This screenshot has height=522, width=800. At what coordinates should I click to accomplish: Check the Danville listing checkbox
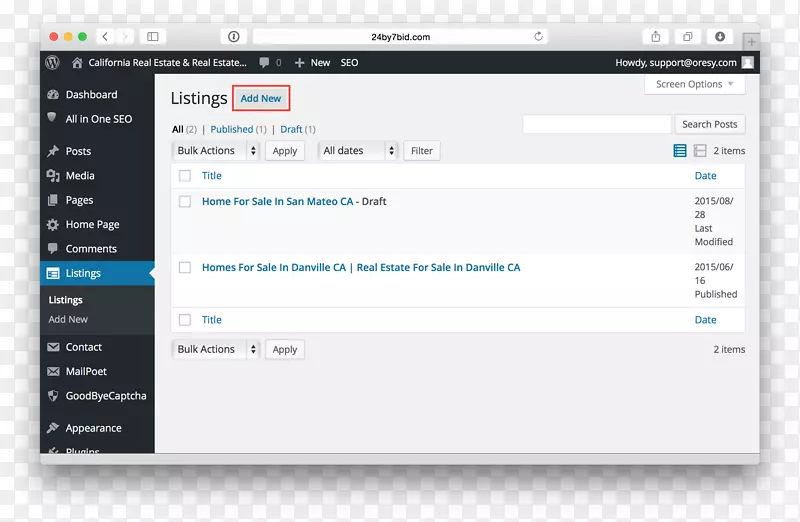(x=185, y=267)
